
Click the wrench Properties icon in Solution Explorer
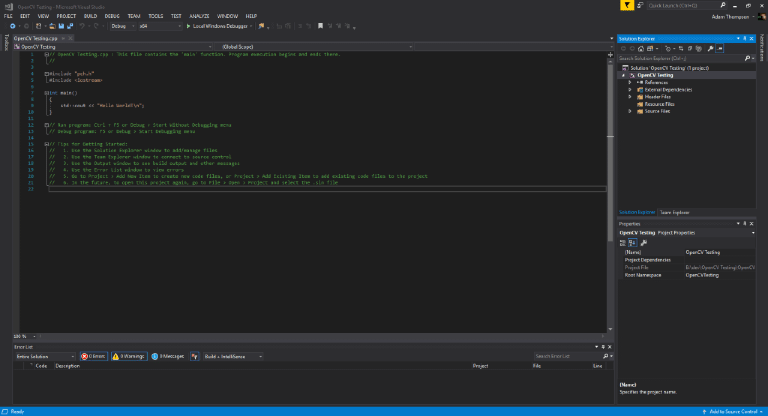[710, 49]
